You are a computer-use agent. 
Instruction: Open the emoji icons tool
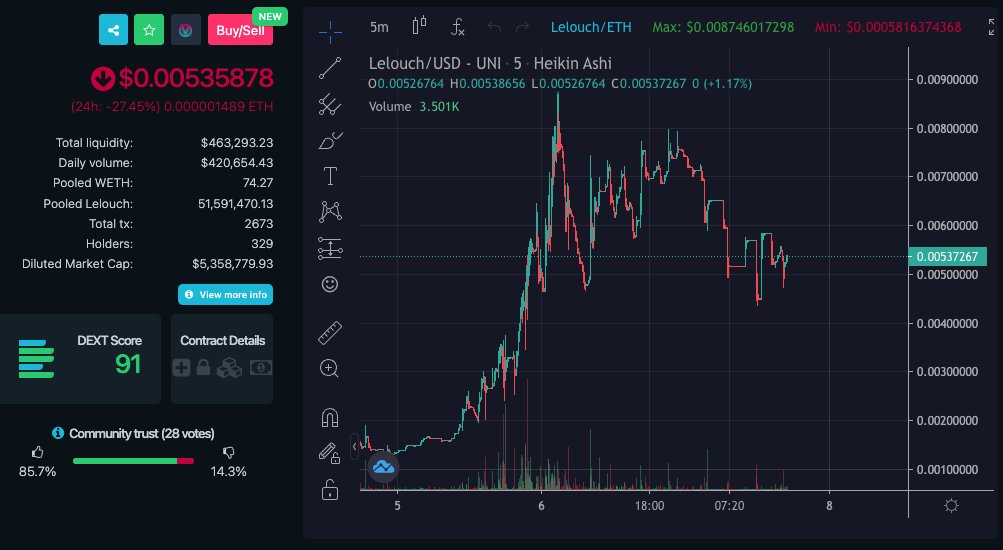(330, 284)
